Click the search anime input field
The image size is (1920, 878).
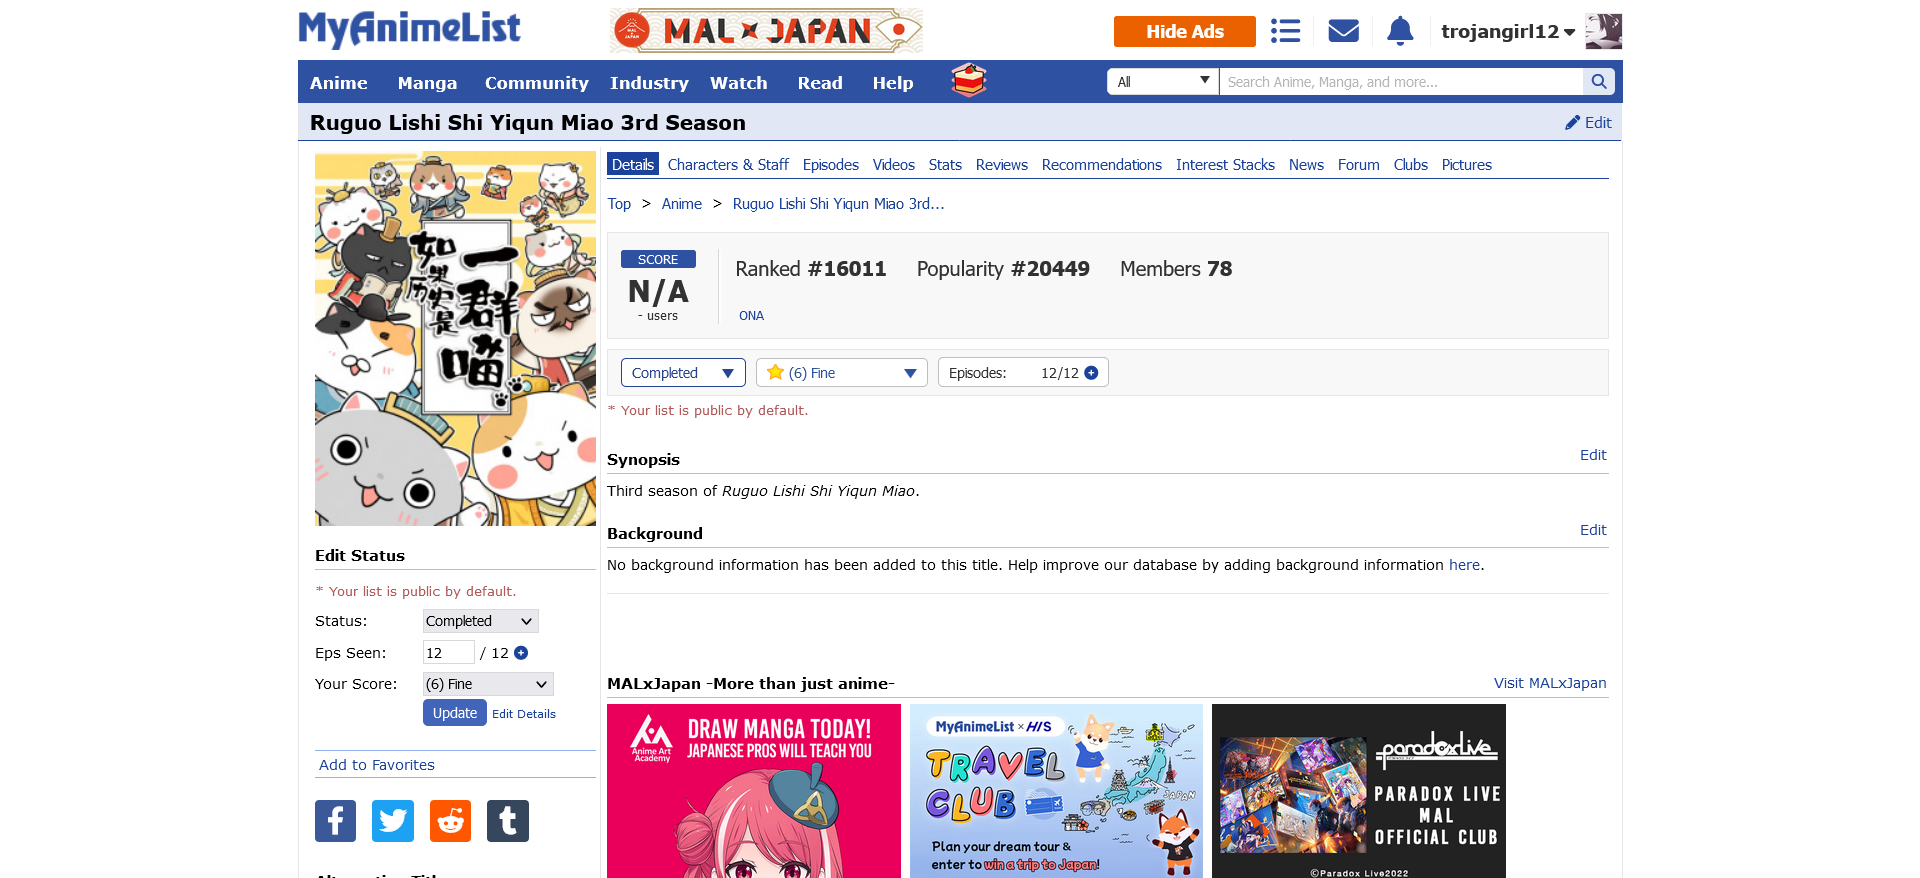1401,82
